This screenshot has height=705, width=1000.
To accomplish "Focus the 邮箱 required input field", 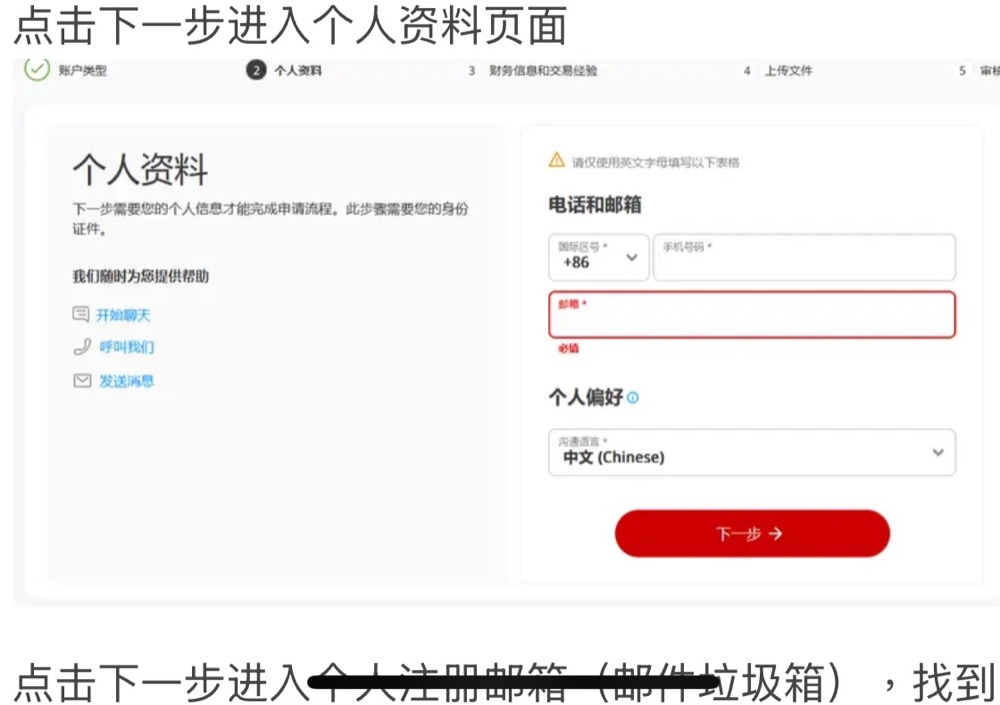I will click(752, 315).
